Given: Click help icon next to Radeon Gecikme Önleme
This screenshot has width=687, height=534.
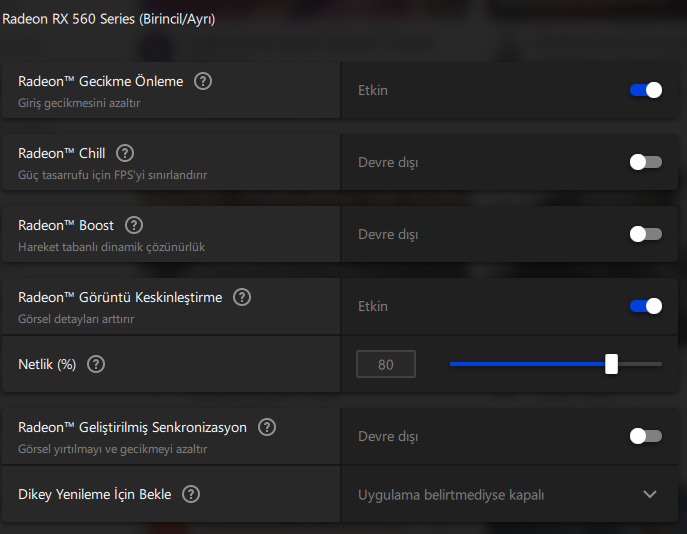Looking at the screenshot, I should click(203, 82).
